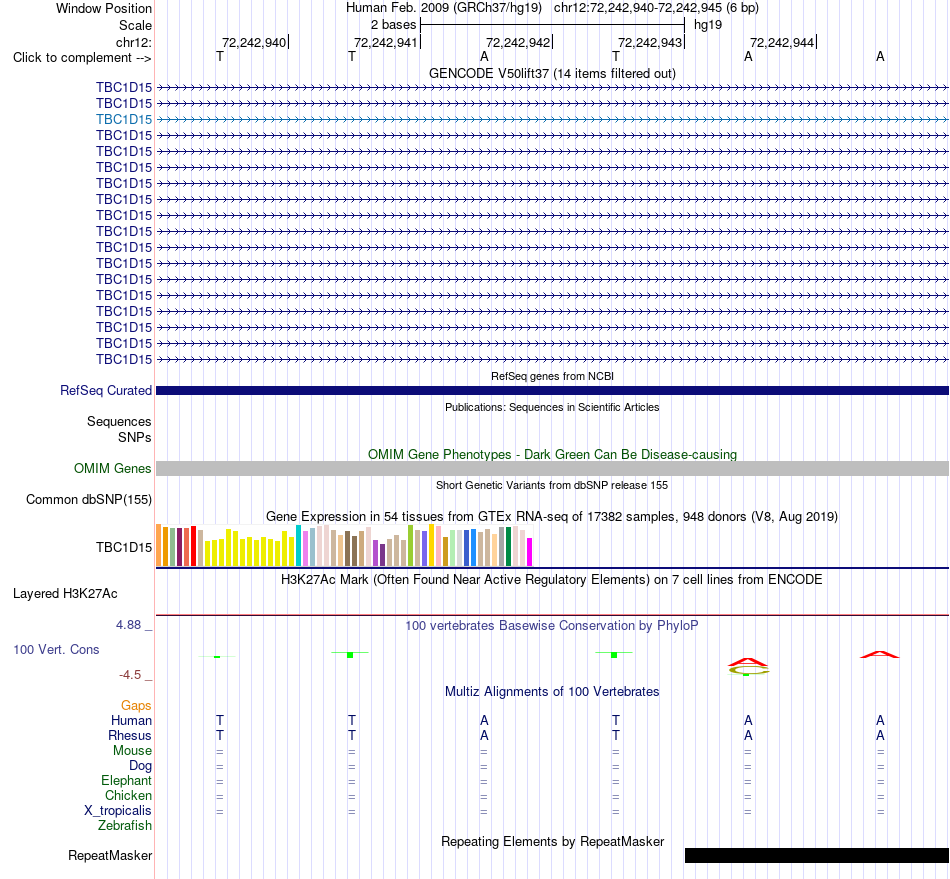Click the 4.88 PhyloP upper scale value

coord(128,625)
